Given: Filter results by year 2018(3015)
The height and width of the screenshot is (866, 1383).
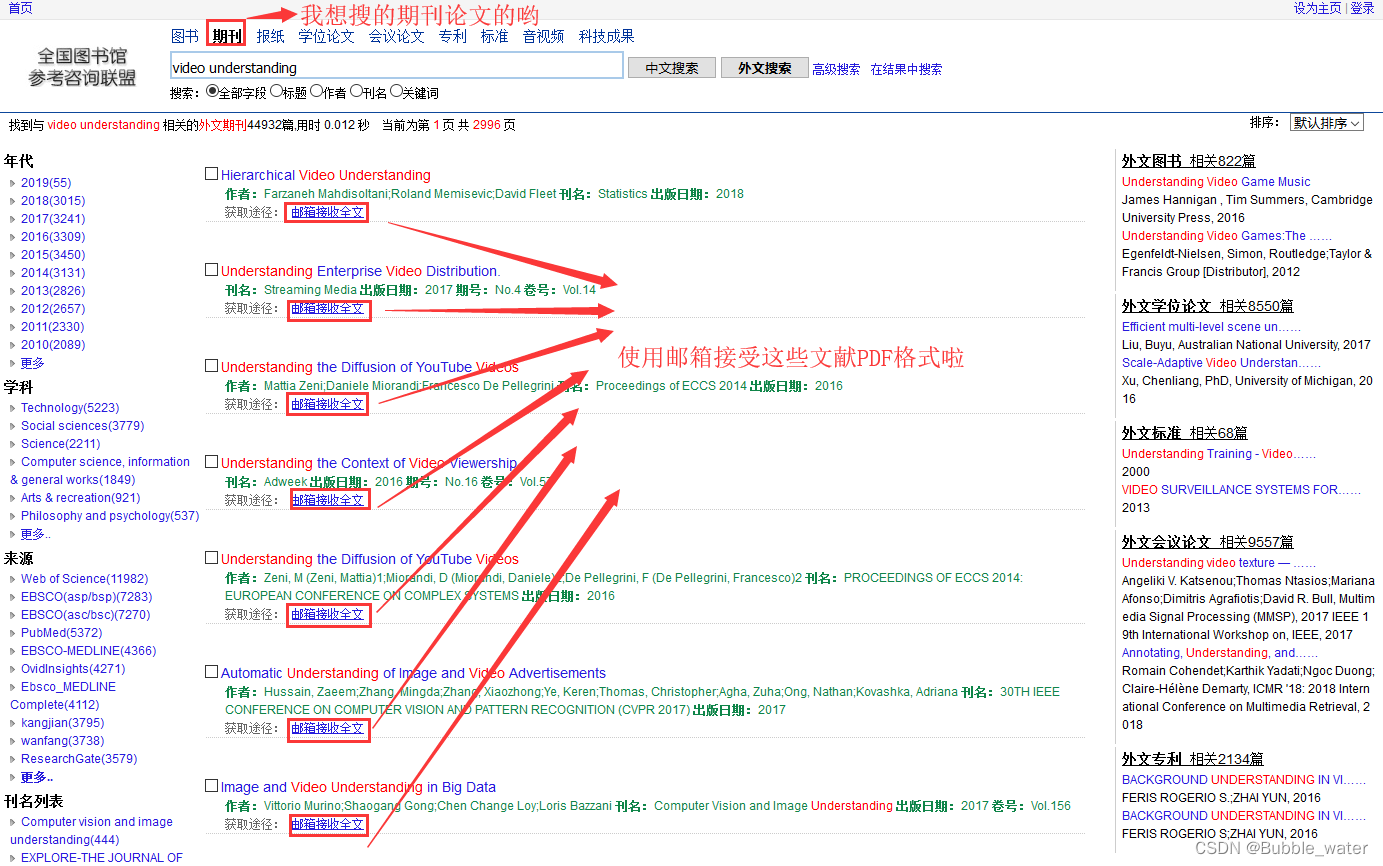Looking at the screenshot, I should click(x=53, y=201).
